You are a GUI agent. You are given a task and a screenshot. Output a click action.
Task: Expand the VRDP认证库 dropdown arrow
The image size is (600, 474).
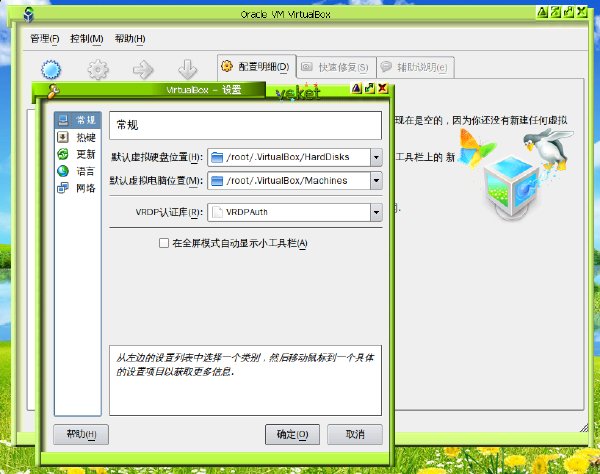pos(377,212)
